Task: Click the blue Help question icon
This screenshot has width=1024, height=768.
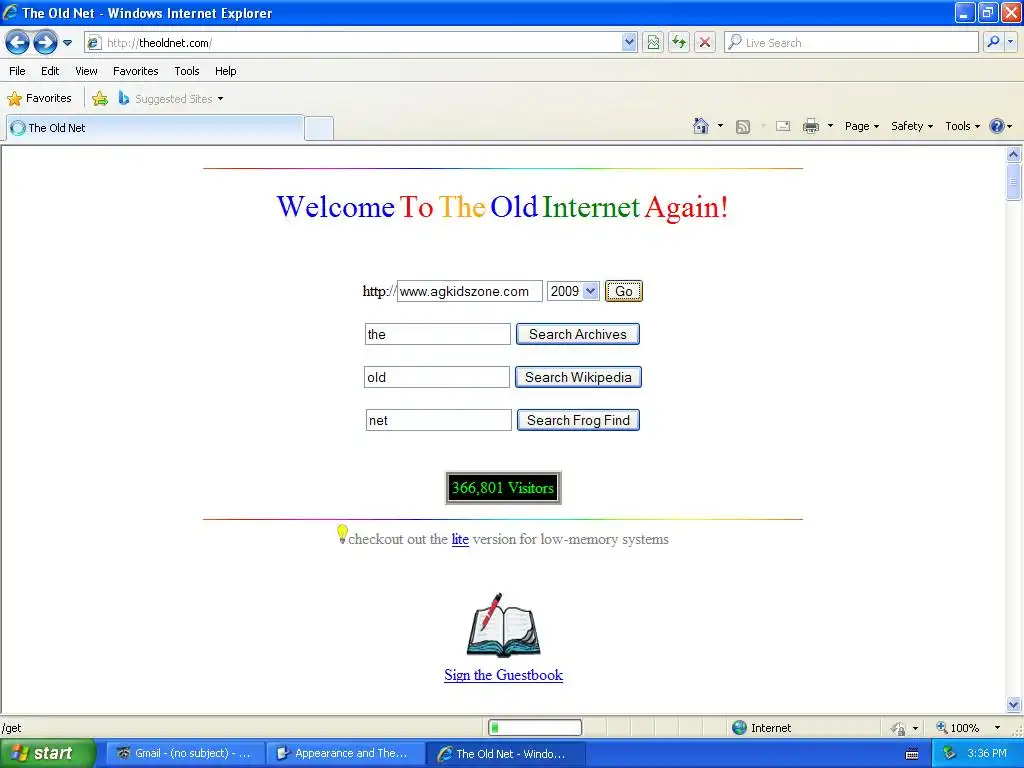Action: (x=997, y=126)
